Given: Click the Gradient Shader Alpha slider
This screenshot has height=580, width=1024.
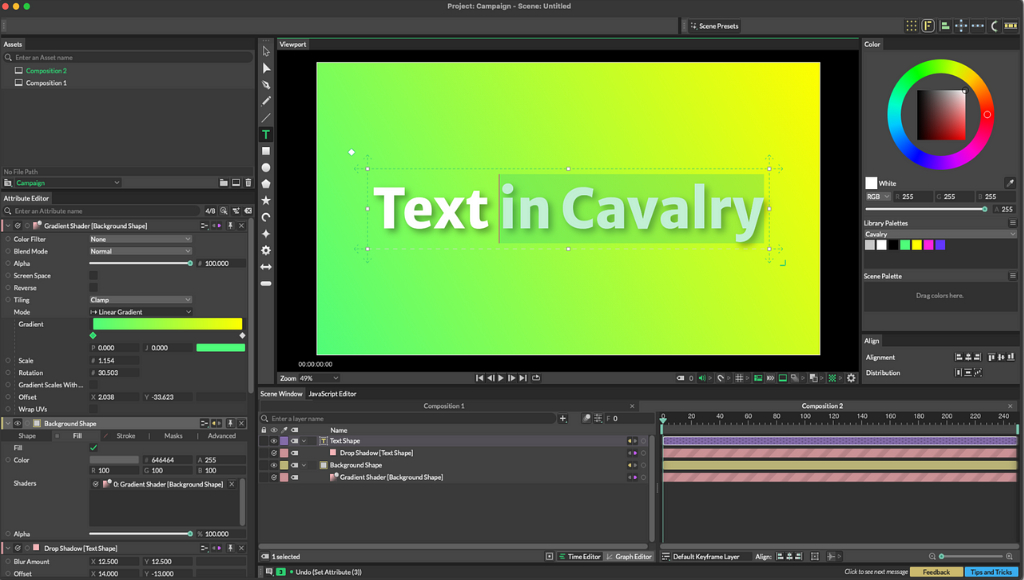Looking at the screenshot, I should [140, 263].
